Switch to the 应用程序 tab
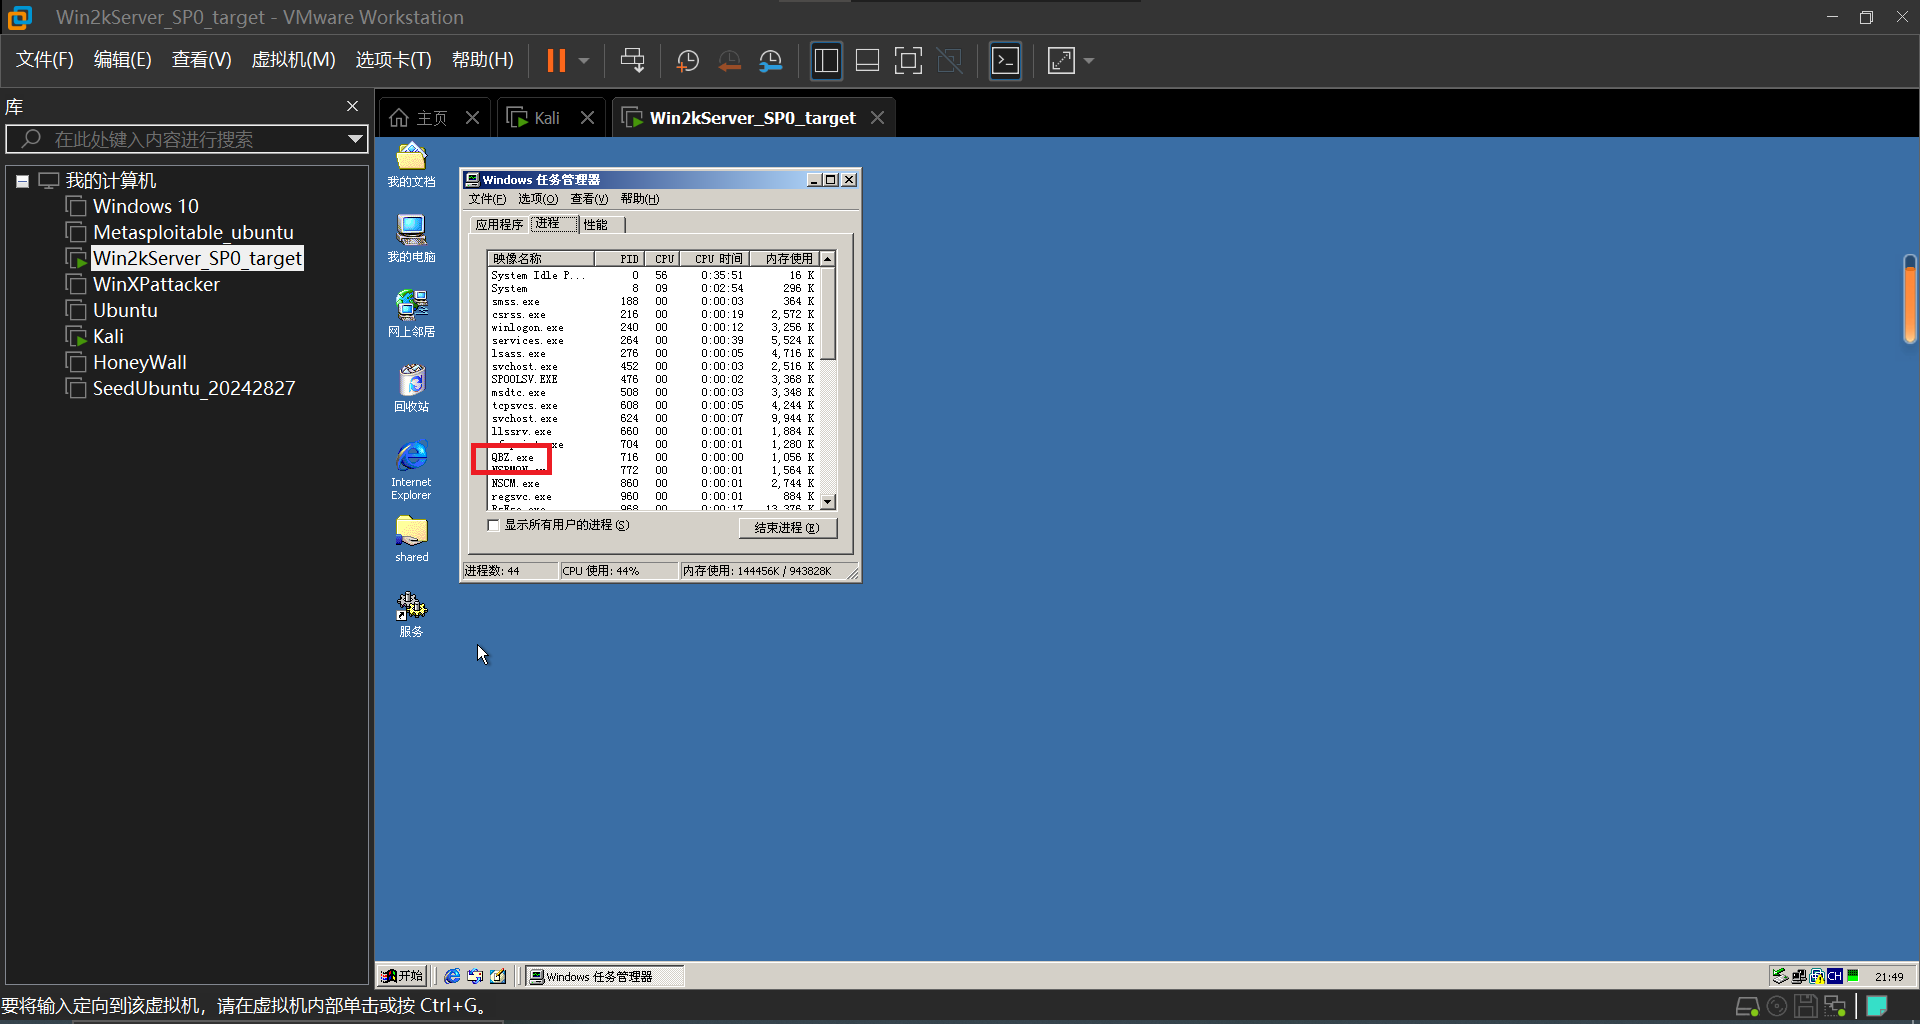 click(x=499, y=225)
